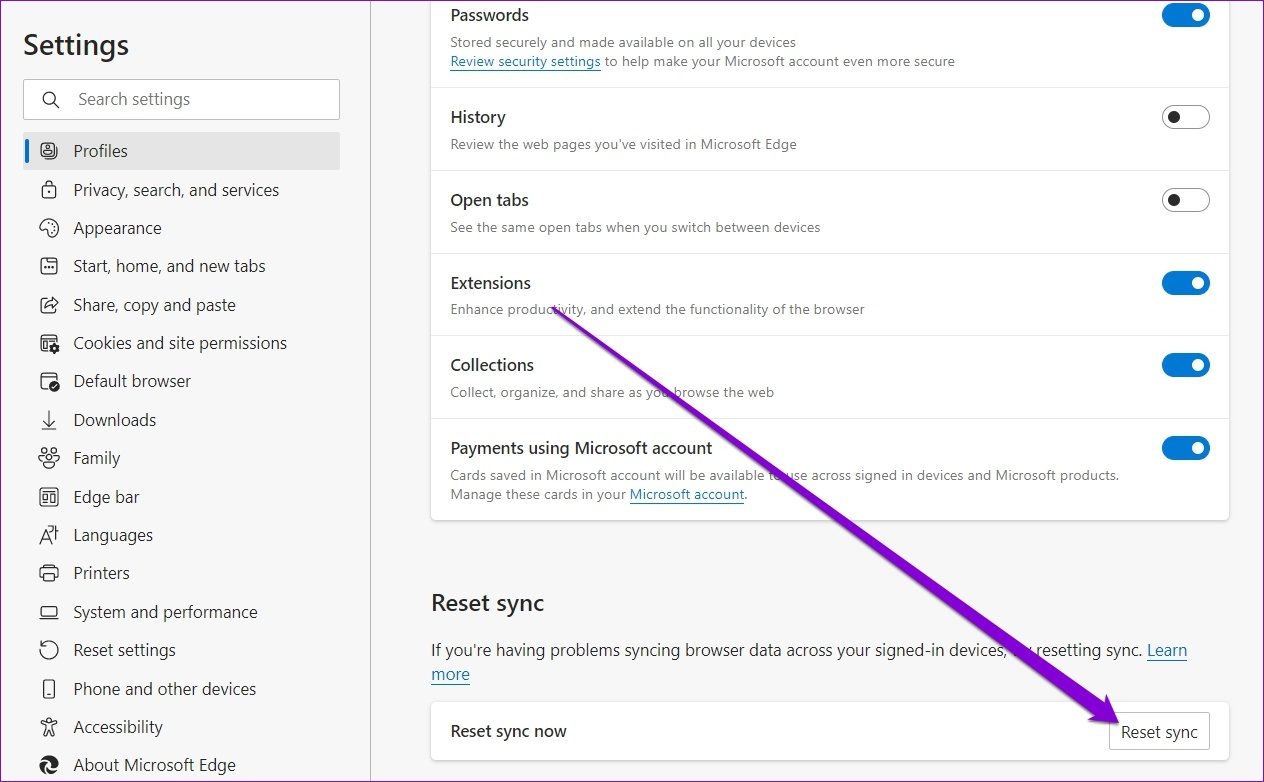Click the Cookies and site permissions icon
This screenshot has width=1264, height=782.
(x=49, y=343)
